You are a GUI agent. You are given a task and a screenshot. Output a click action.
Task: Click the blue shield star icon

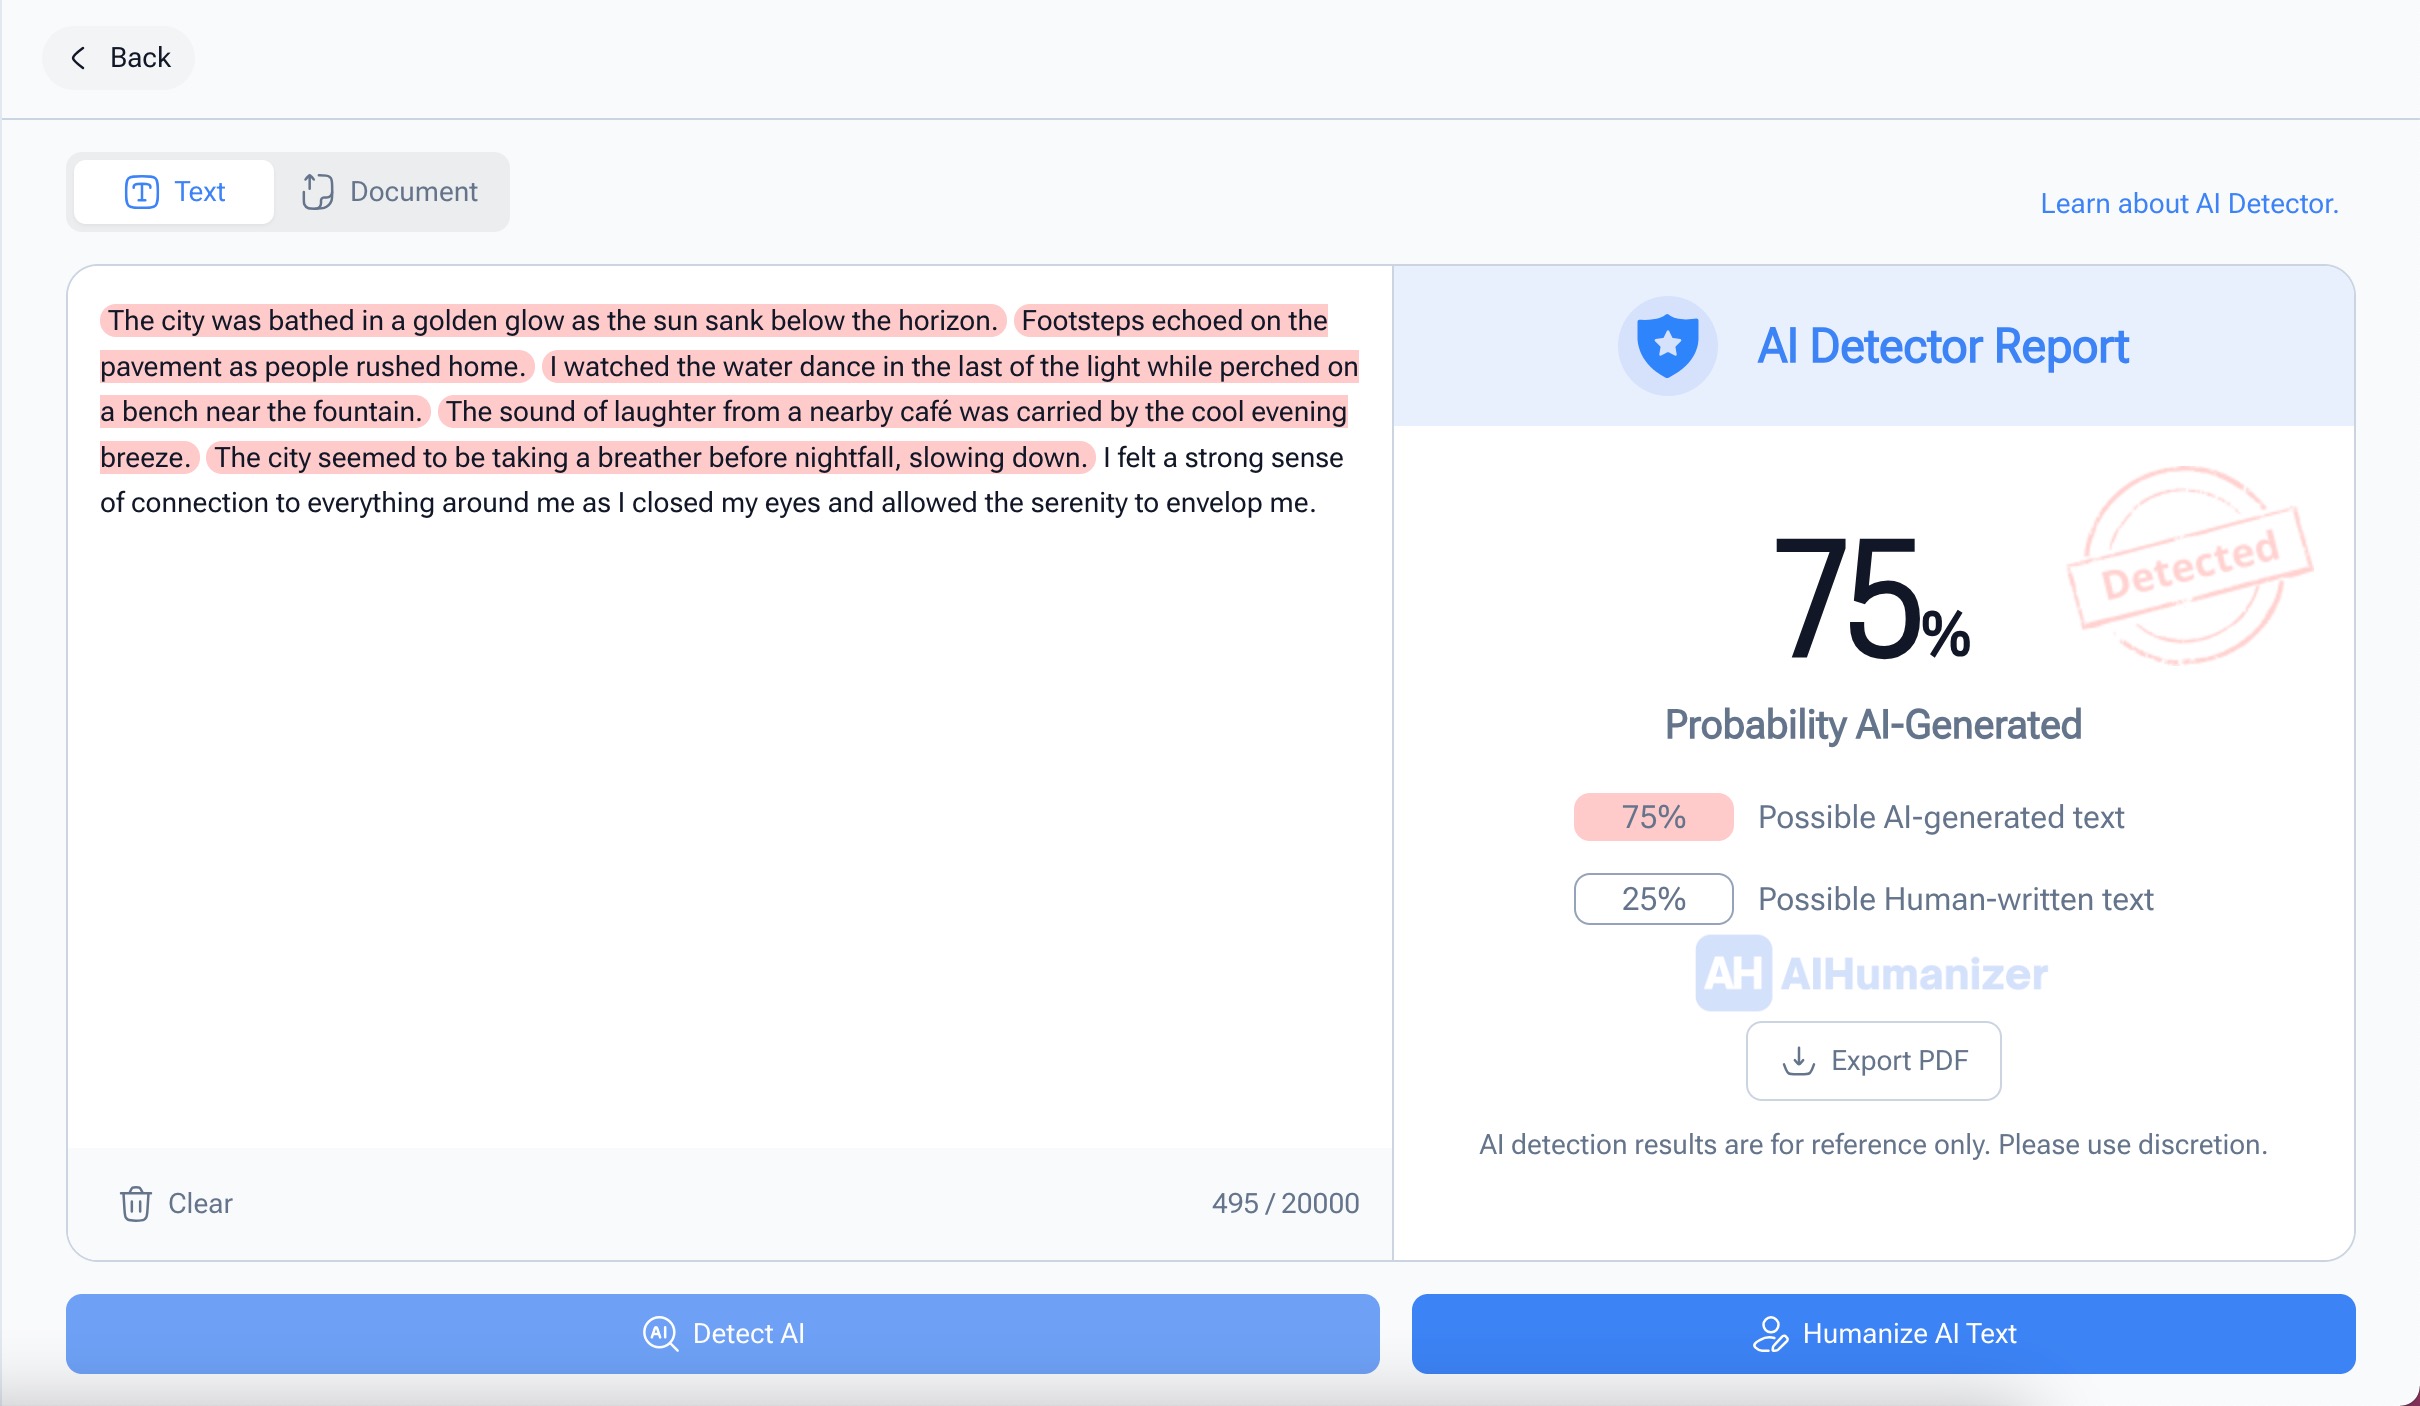(1667, 346)
